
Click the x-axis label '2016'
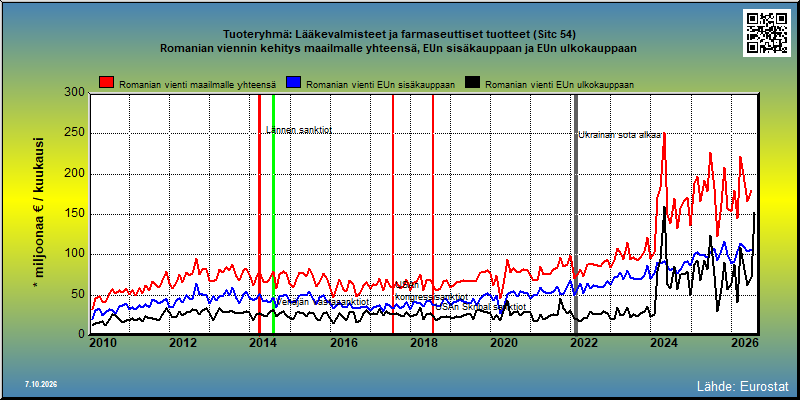(x=344, y=343)
